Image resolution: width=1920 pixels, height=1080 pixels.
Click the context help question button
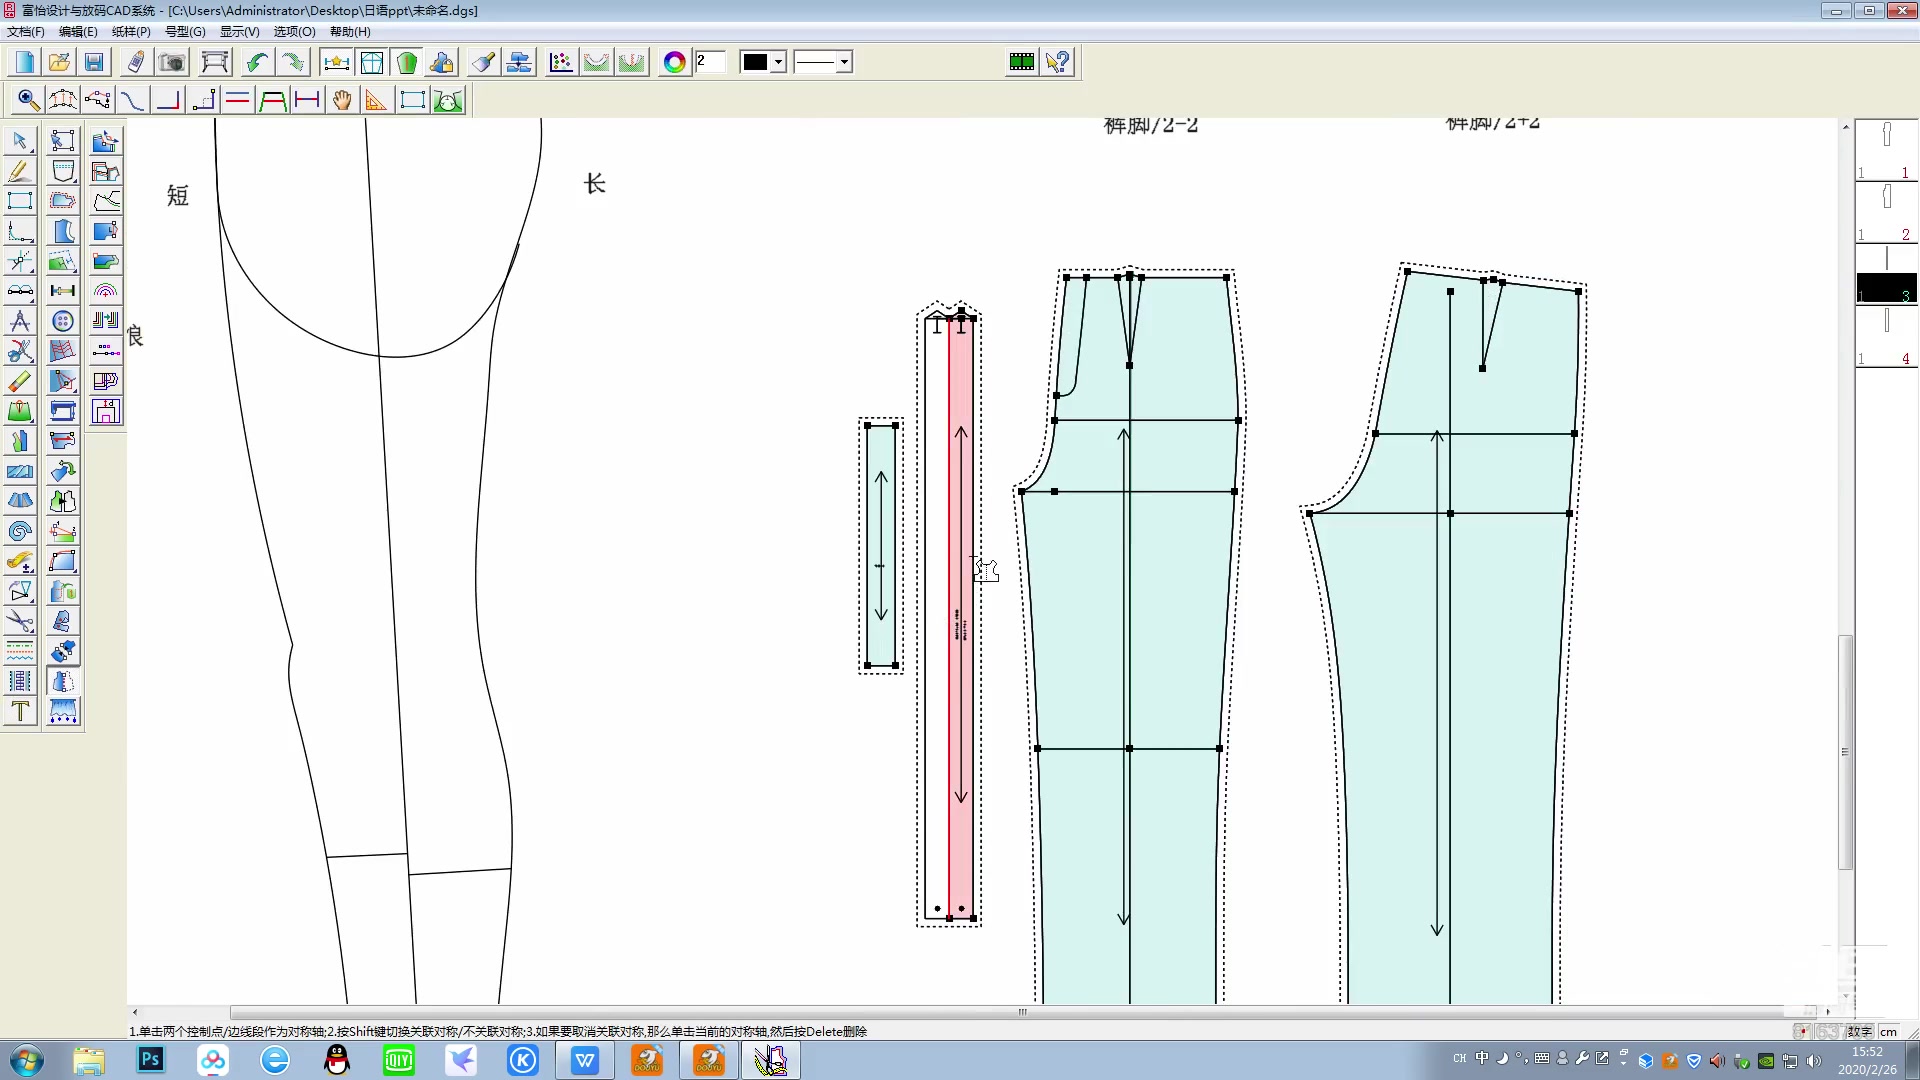pos(1057,62)
